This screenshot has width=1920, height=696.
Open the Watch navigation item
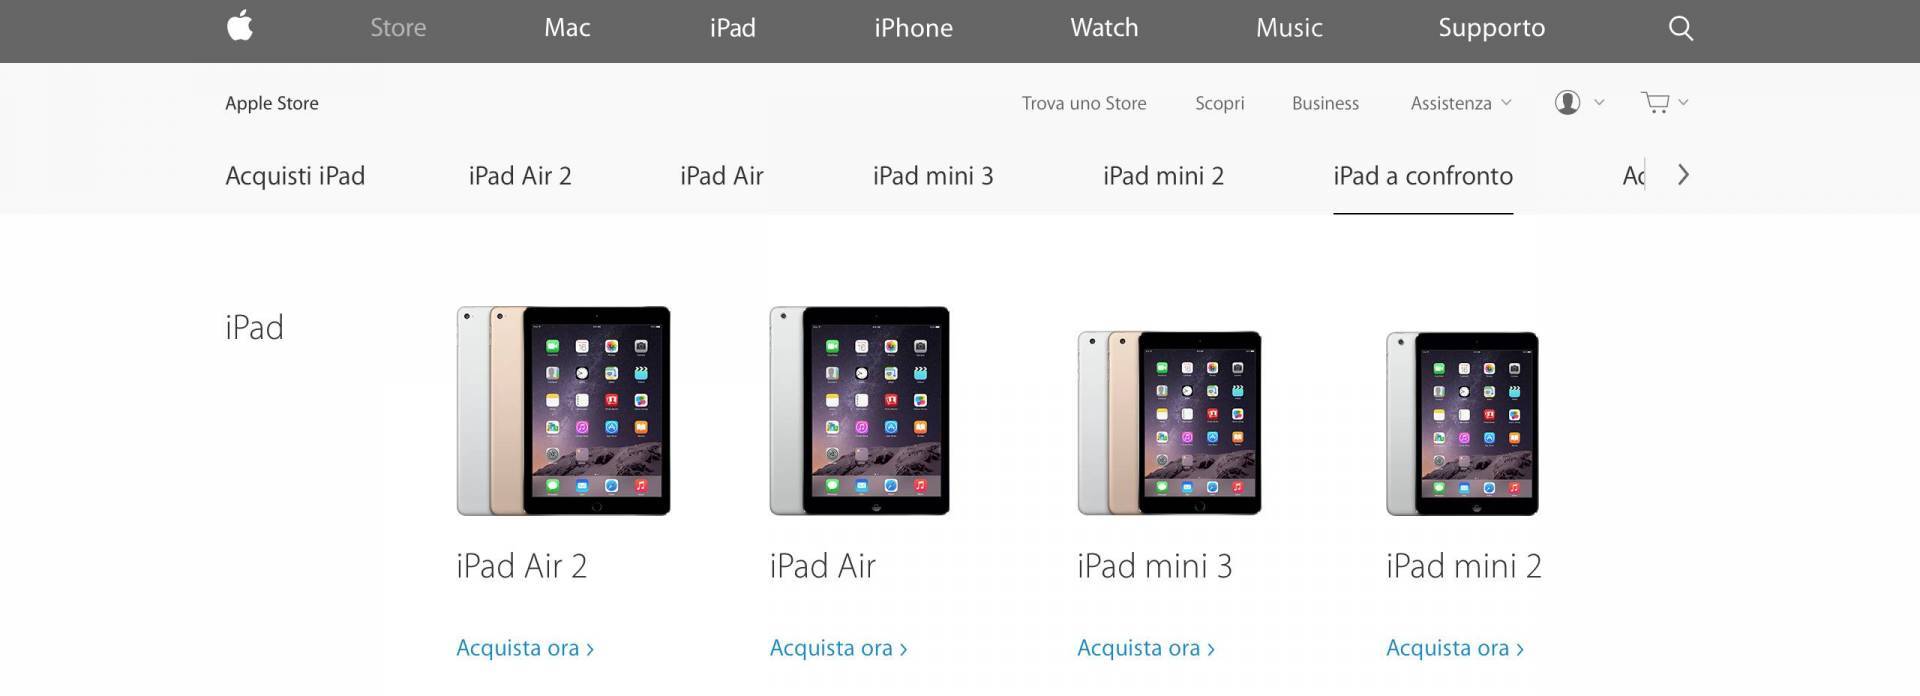pyautogui.click(x=1104, y=28)
